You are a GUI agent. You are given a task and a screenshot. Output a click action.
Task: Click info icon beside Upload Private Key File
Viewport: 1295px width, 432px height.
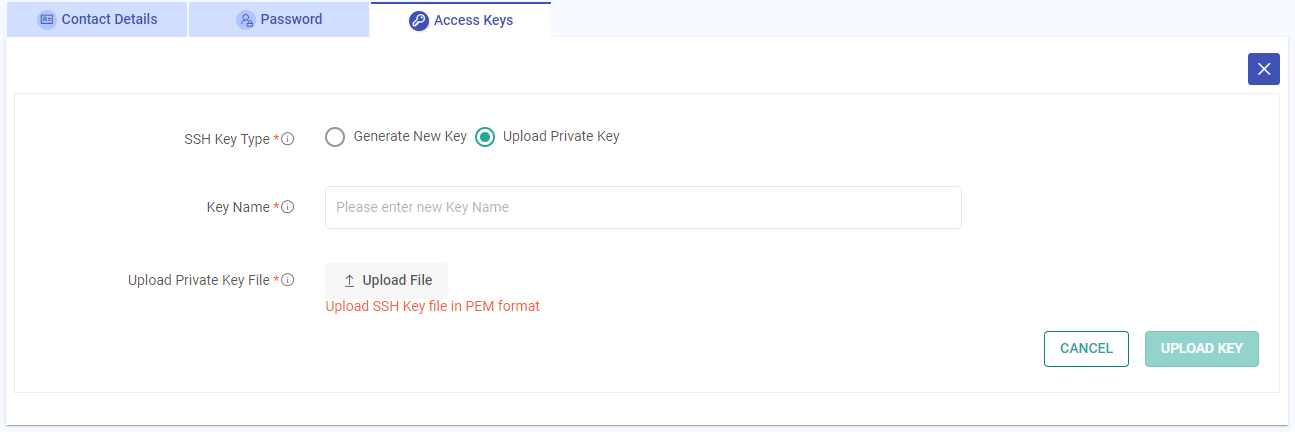coord(288,280)
